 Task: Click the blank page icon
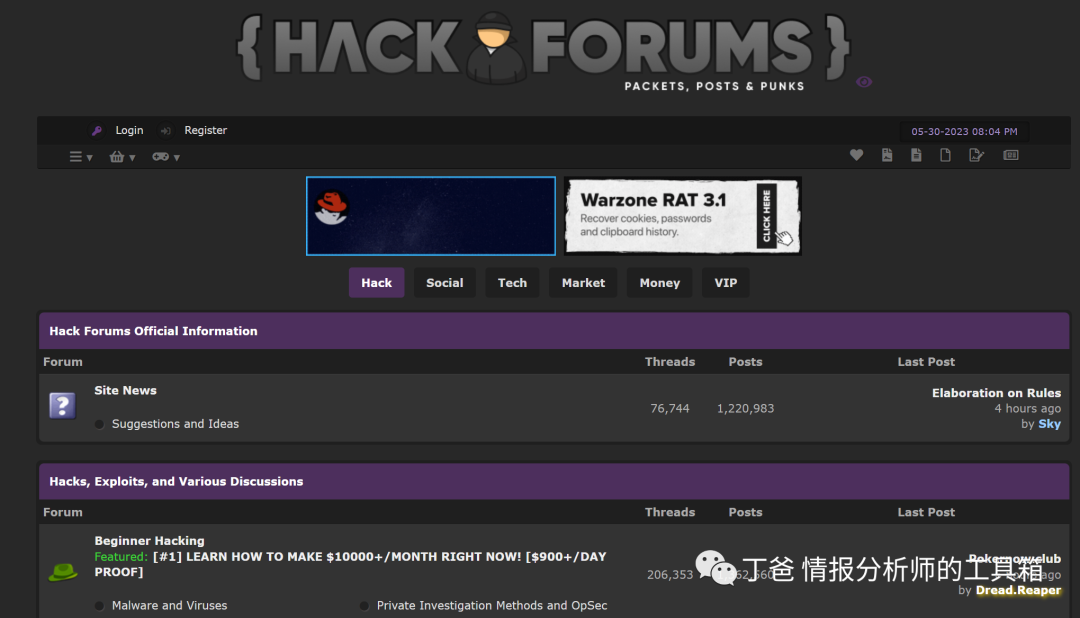click(x=945, y=155)
